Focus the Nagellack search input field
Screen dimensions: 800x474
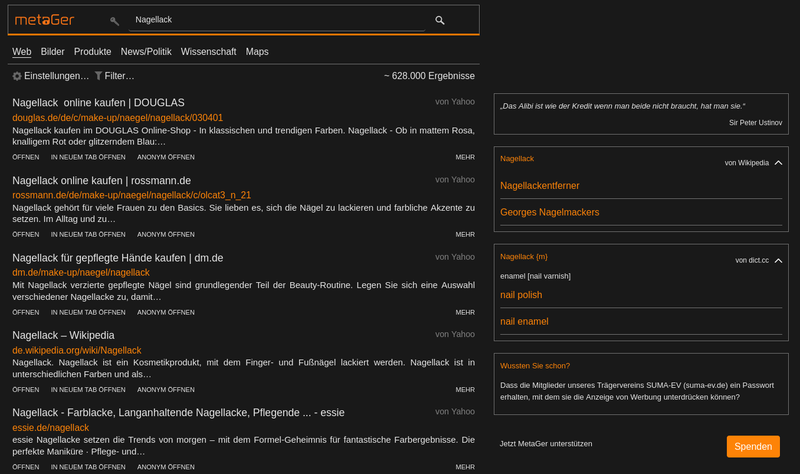(277, 20)
